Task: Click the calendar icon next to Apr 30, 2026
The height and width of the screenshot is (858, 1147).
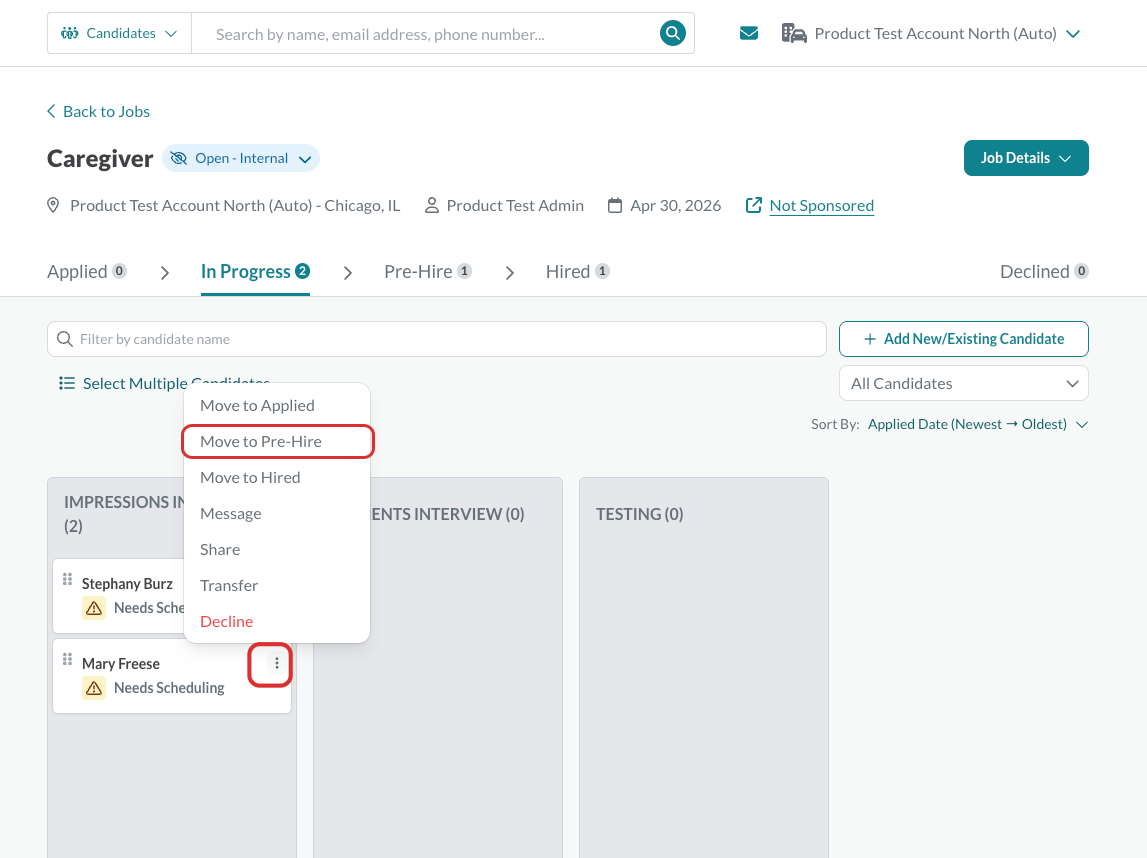Action: click(615, 206)
